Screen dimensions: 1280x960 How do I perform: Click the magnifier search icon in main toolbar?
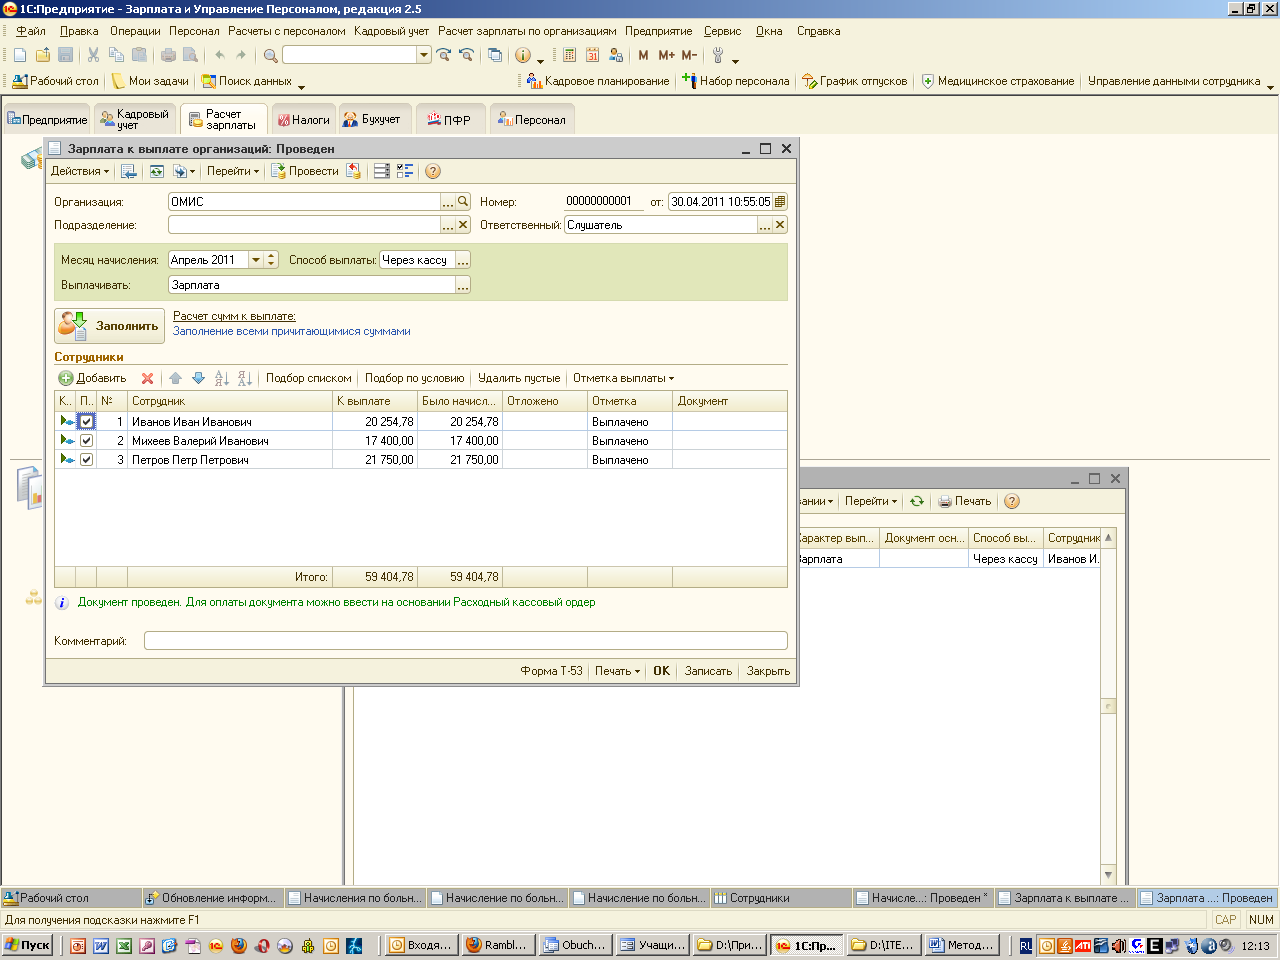click(x=270, y=55)
